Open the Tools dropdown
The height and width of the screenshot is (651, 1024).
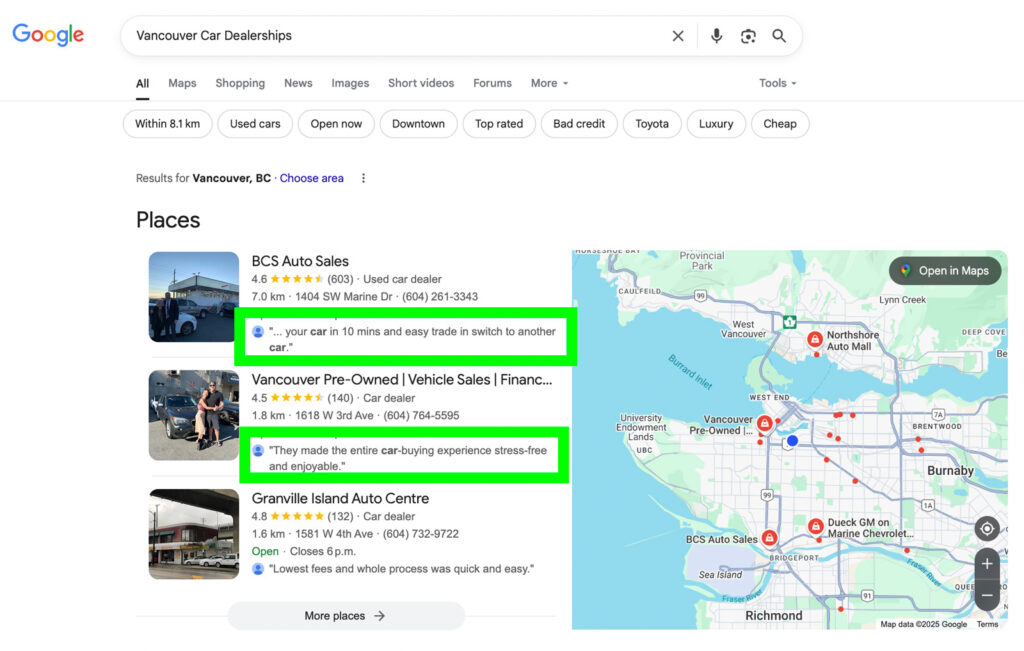click(x=777, y=84)
